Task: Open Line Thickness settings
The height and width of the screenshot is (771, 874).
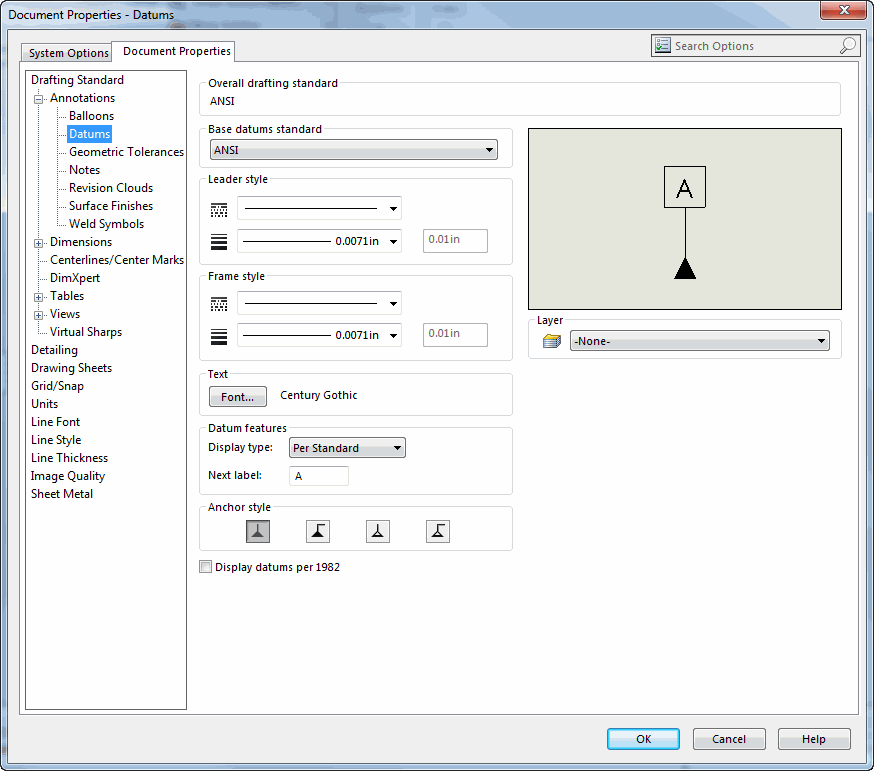Action: tap(70, 458)
